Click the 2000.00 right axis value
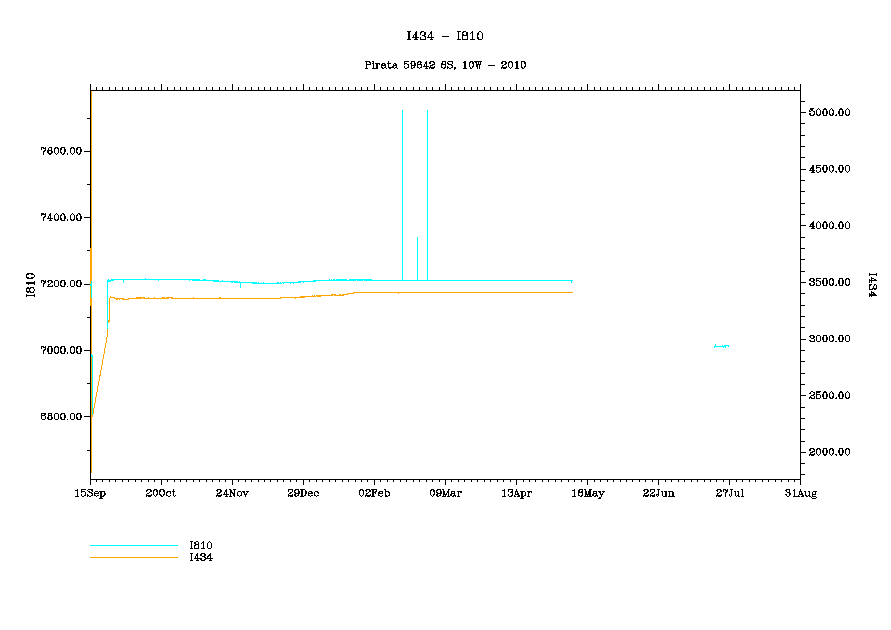 coord(830,452)
